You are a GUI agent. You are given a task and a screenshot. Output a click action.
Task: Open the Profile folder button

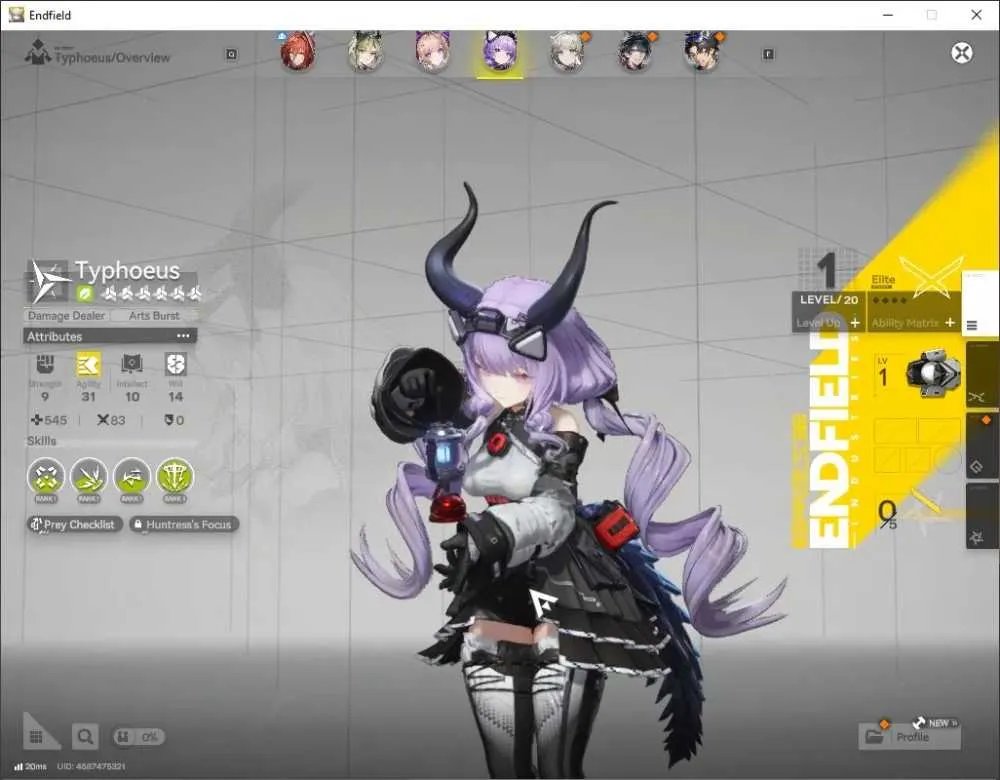click(x=909, y=736)
